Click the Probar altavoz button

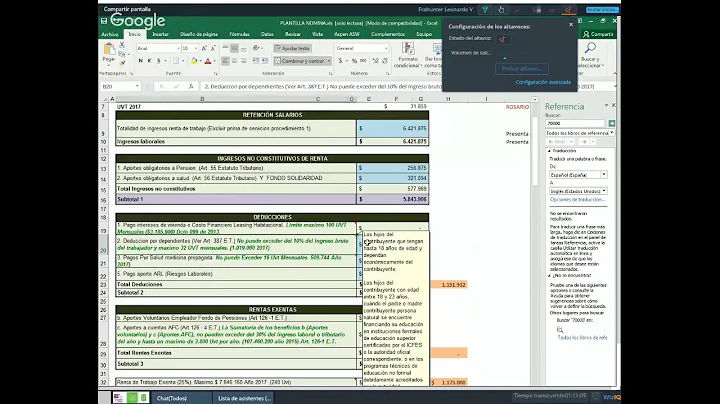pyautogui.click(x=522, y=69)
